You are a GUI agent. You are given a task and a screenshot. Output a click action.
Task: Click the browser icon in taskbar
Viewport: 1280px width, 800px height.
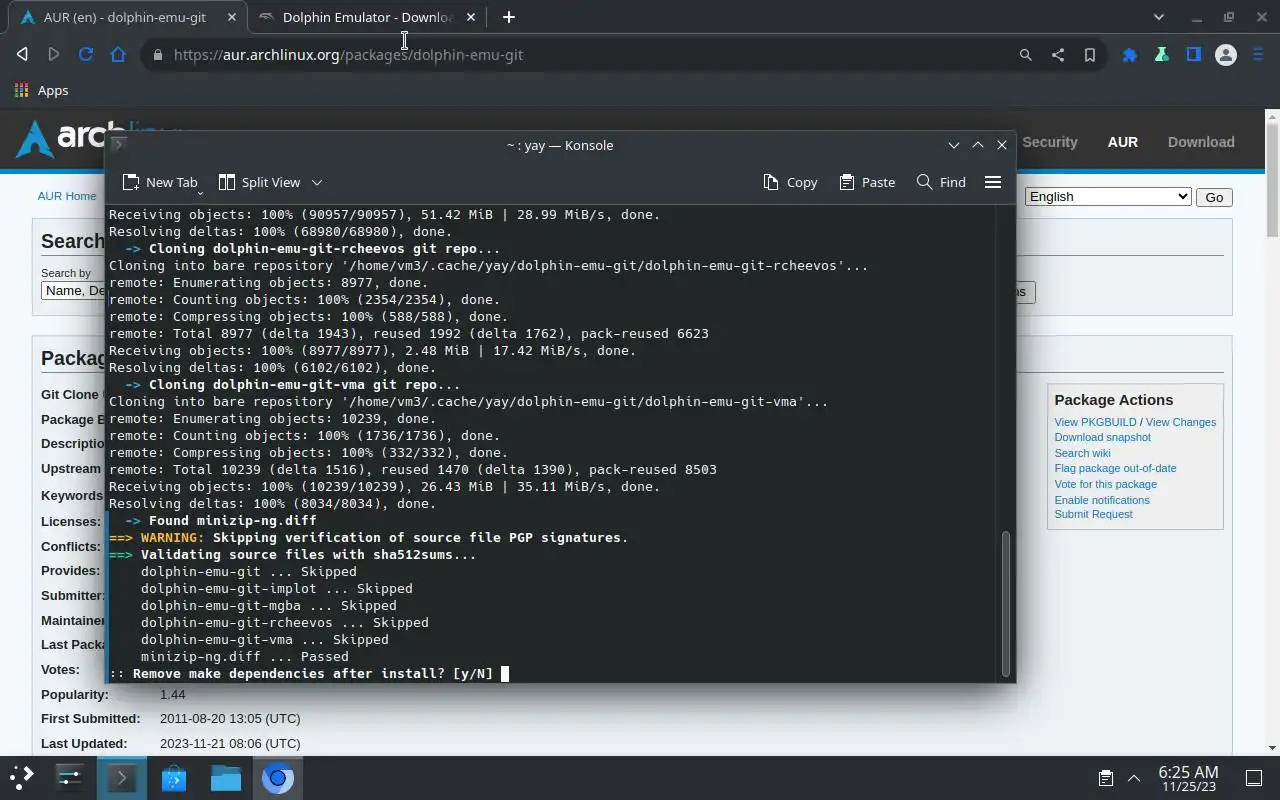(278, 777)
